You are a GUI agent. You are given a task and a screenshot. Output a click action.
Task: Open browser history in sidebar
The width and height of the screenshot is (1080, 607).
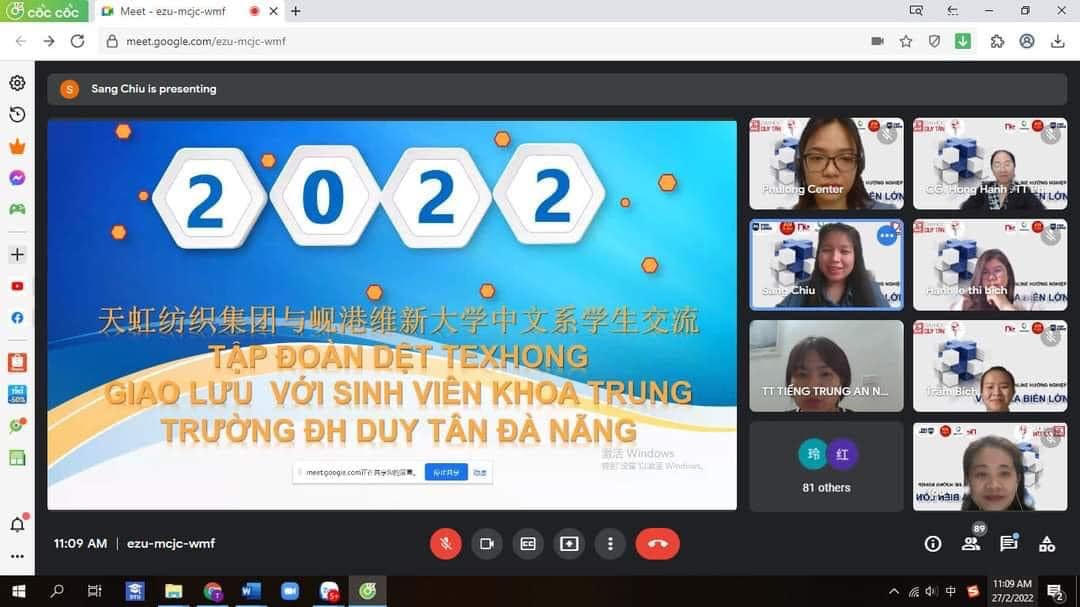tap(17, 114)
